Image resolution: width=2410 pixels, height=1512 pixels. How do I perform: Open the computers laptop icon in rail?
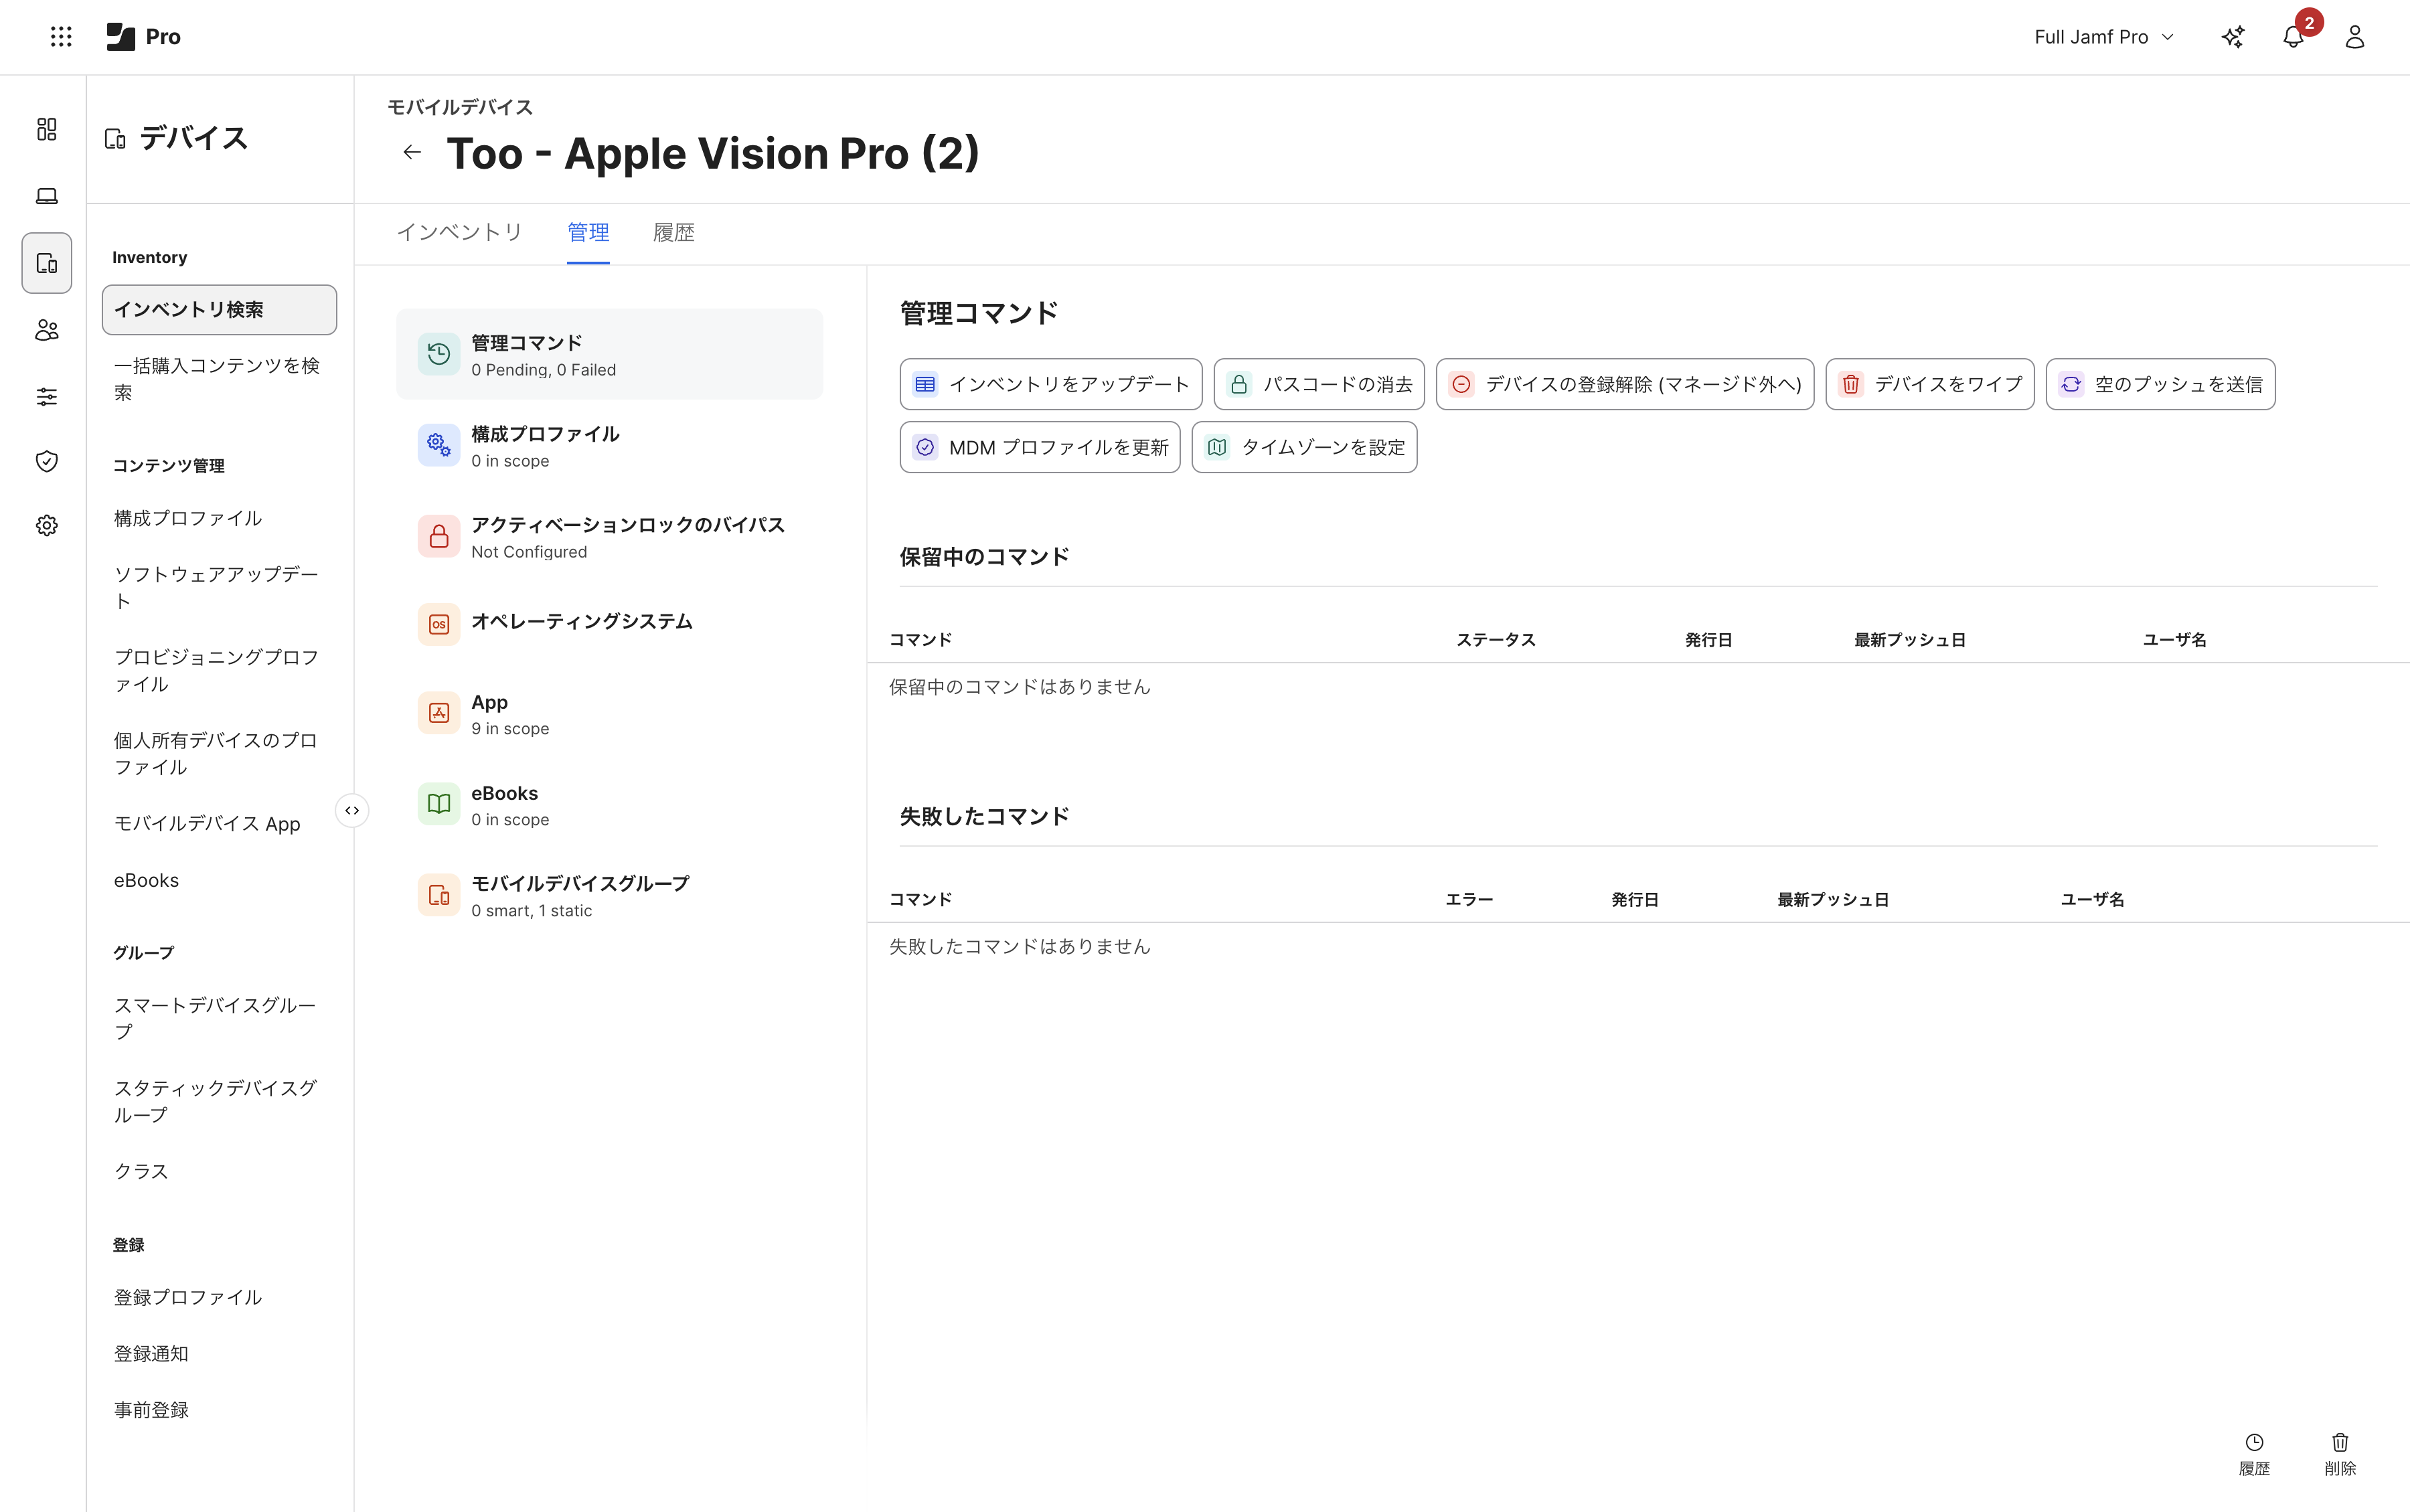pyautogui.click(x=47, y=196)
